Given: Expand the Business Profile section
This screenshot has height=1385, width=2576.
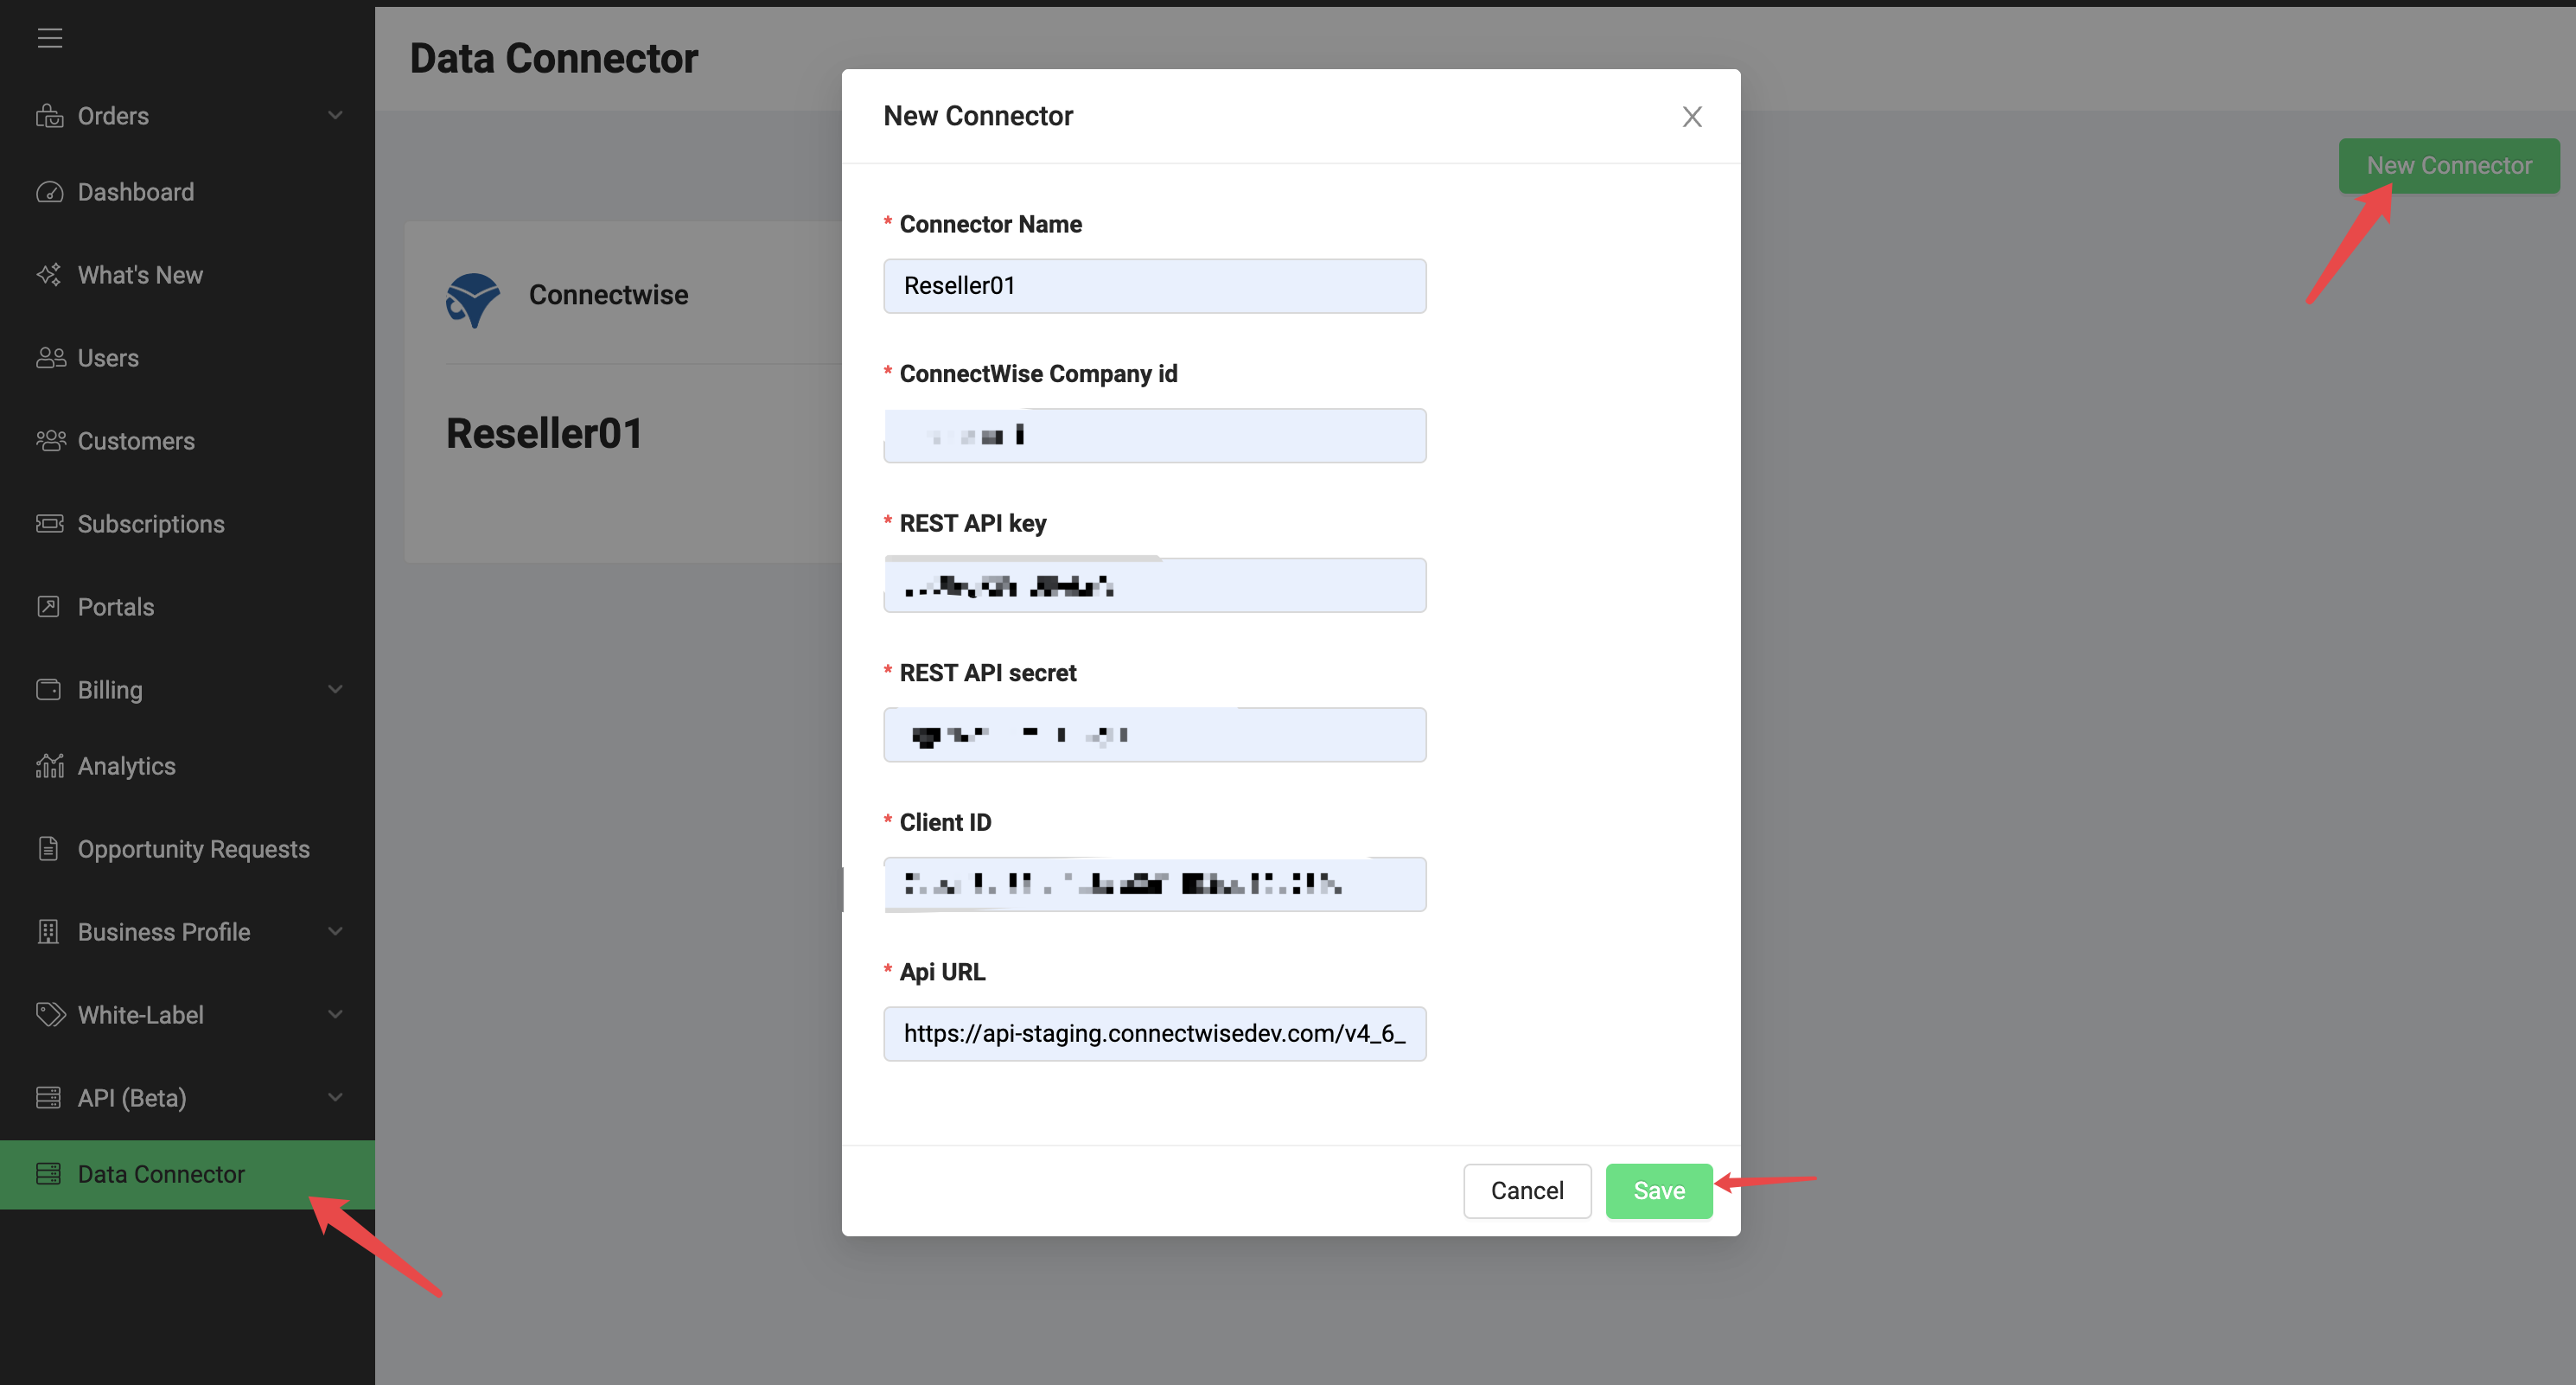Looking at the screenshot, I should pyautogui.click(x=336, y=931).
